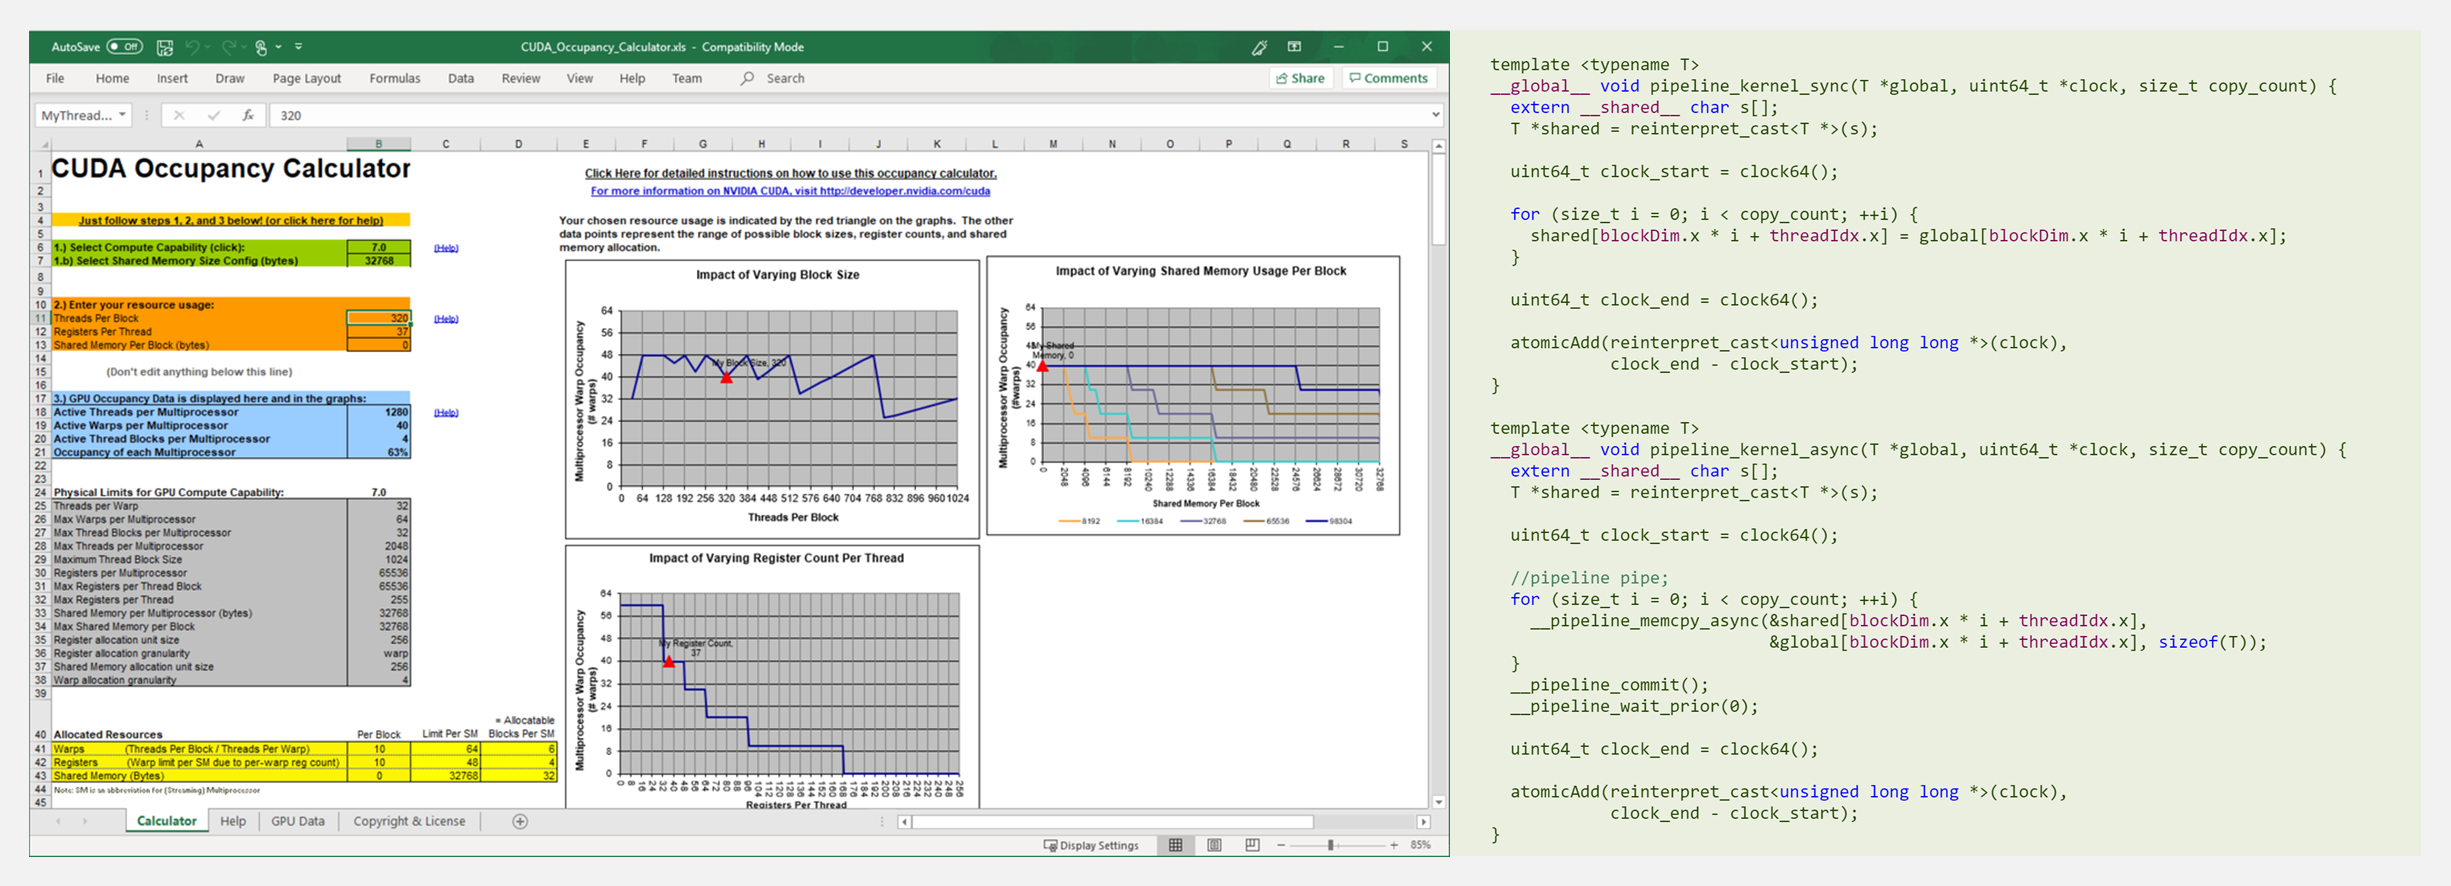Click the Undo arrow icon
This screenshot has height=886, width=2451.
[192, 47]
